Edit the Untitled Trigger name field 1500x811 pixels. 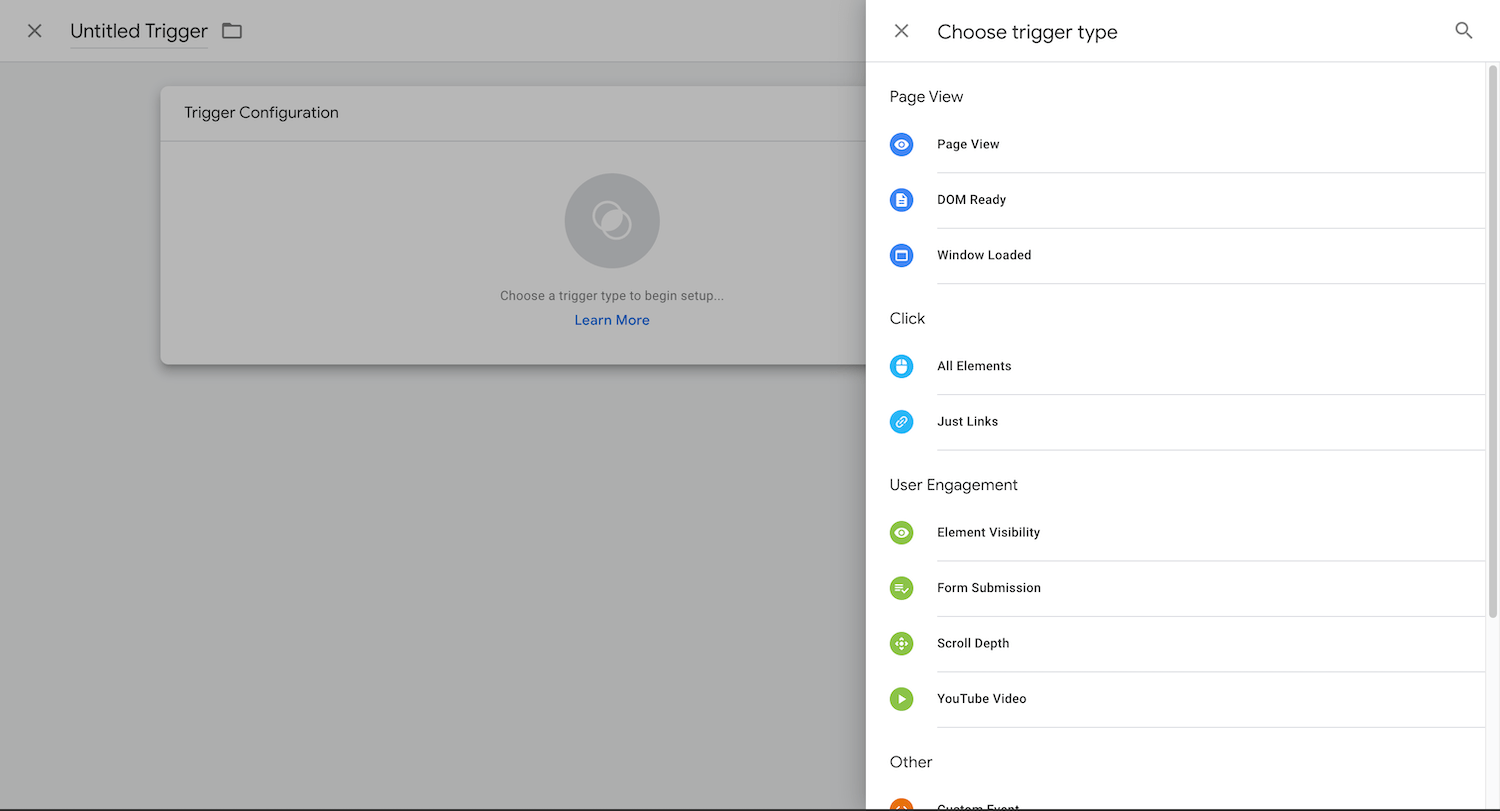[x=139, y=31]
